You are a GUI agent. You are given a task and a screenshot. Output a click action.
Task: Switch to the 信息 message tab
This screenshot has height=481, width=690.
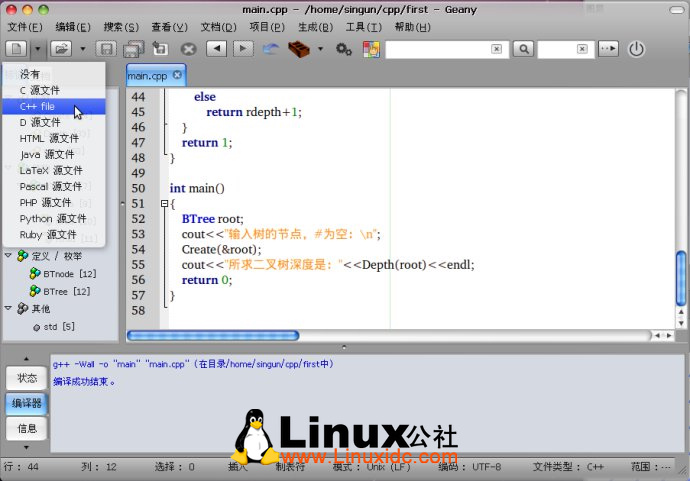click(x=27, y=428)
